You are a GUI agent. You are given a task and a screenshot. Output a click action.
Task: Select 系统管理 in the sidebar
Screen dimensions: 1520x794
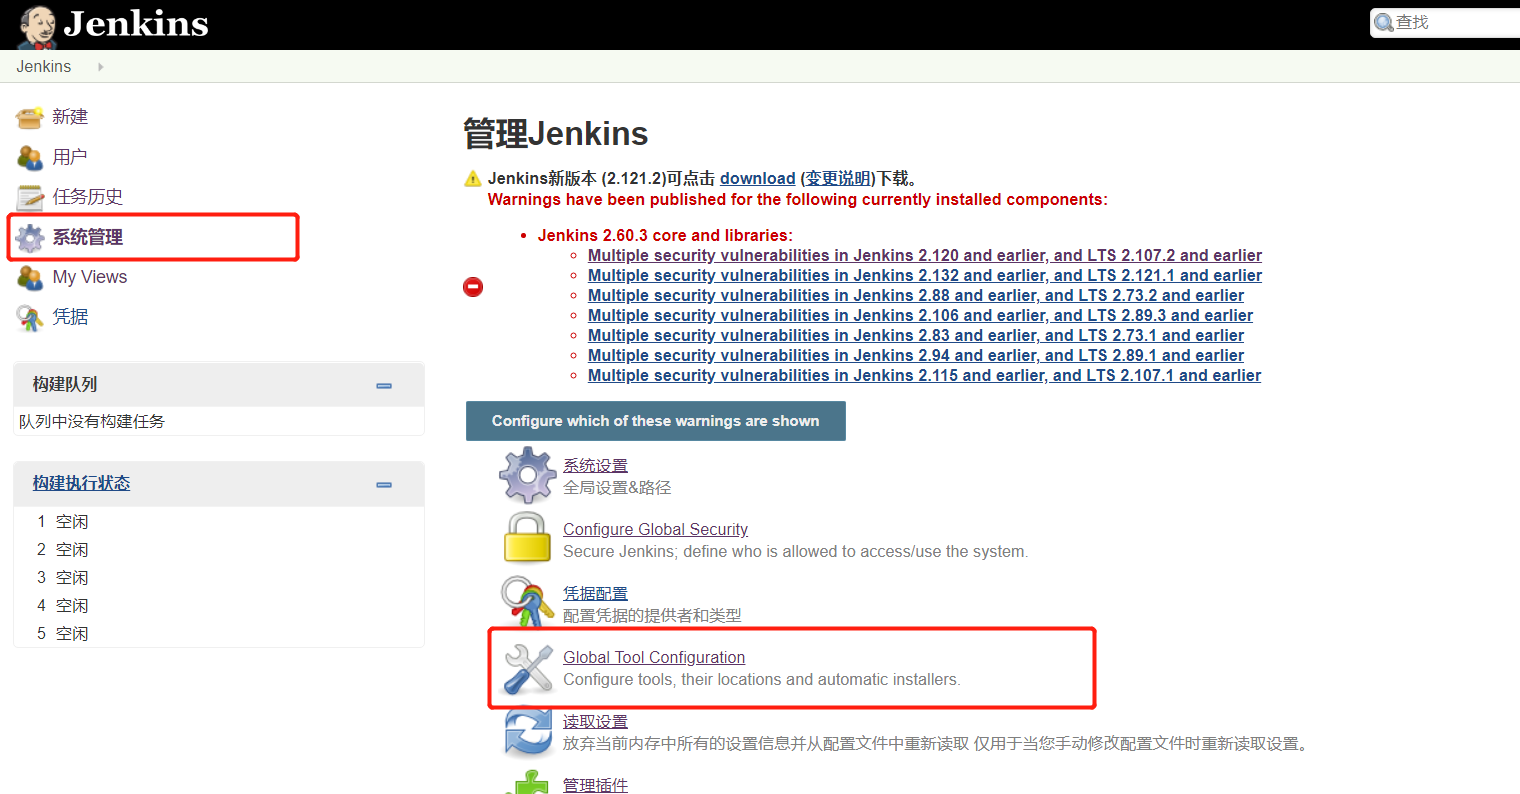88,237
